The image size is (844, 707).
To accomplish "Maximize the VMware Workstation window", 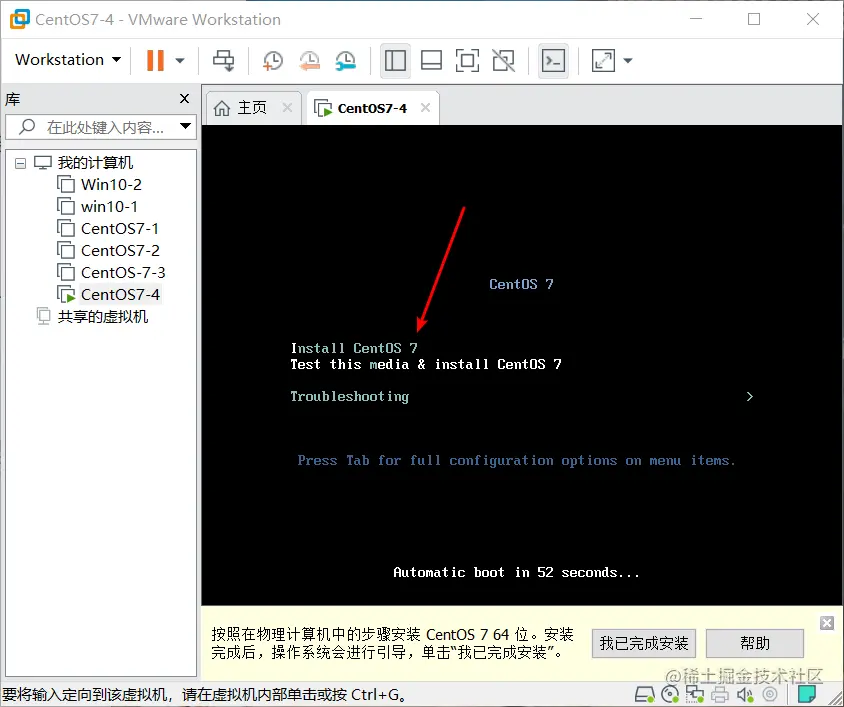I will click(x=754, y=19).
